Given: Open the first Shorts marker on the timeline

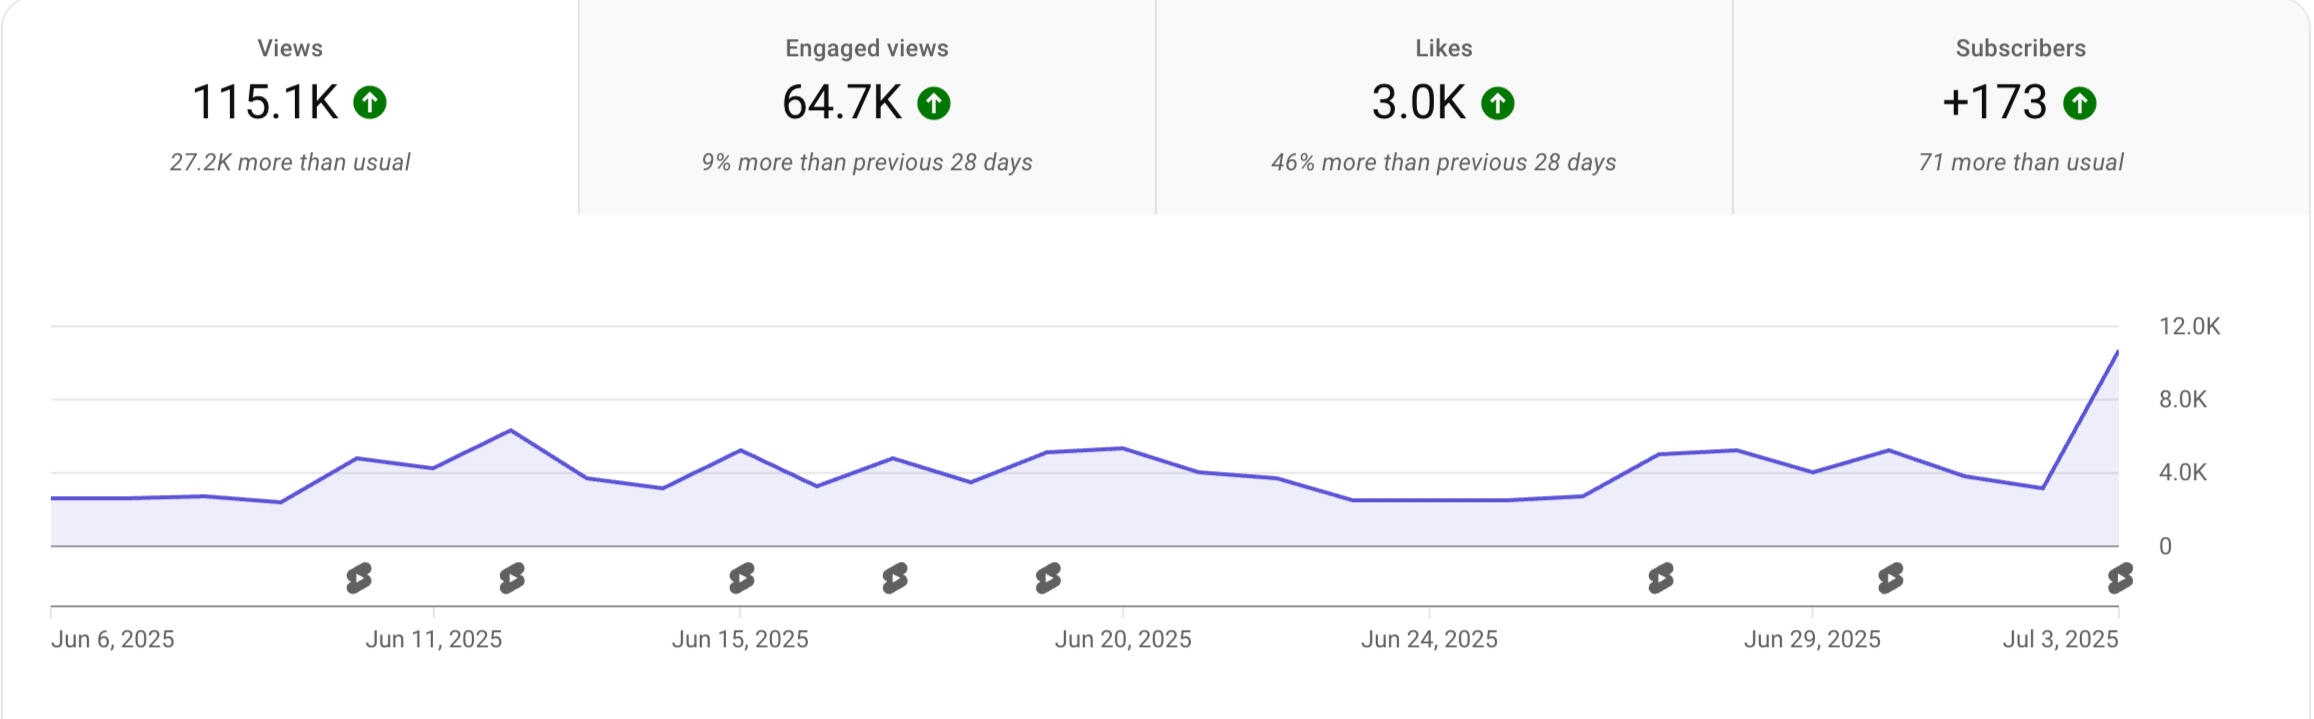Looking at the screenshot, I should 359,578.
